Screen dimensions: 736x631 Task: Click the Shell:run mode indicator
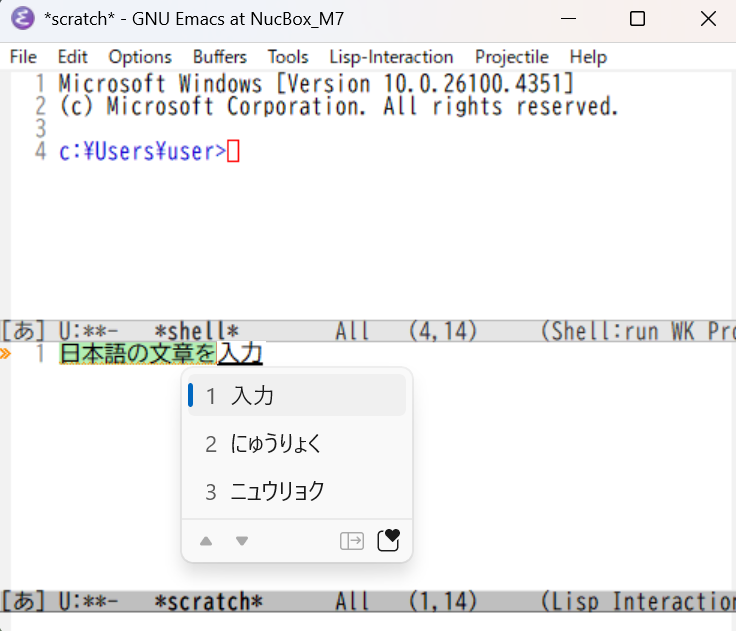(x=600, y=331)
